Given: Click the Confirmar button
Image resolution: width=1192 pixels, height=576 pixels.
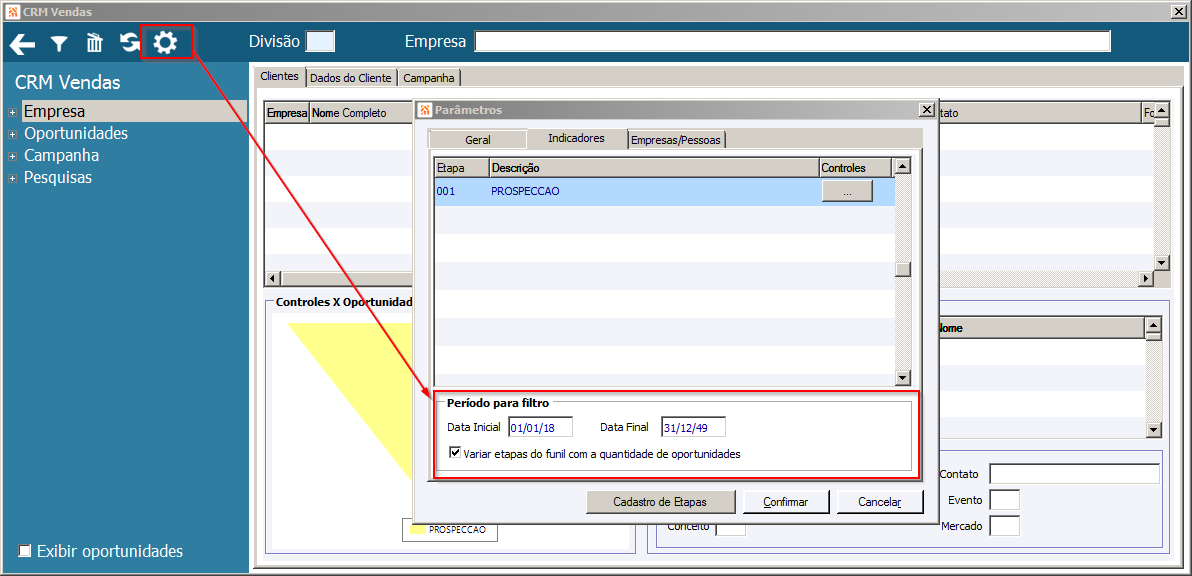Looking at the screenshot, I should coord(785,502).
